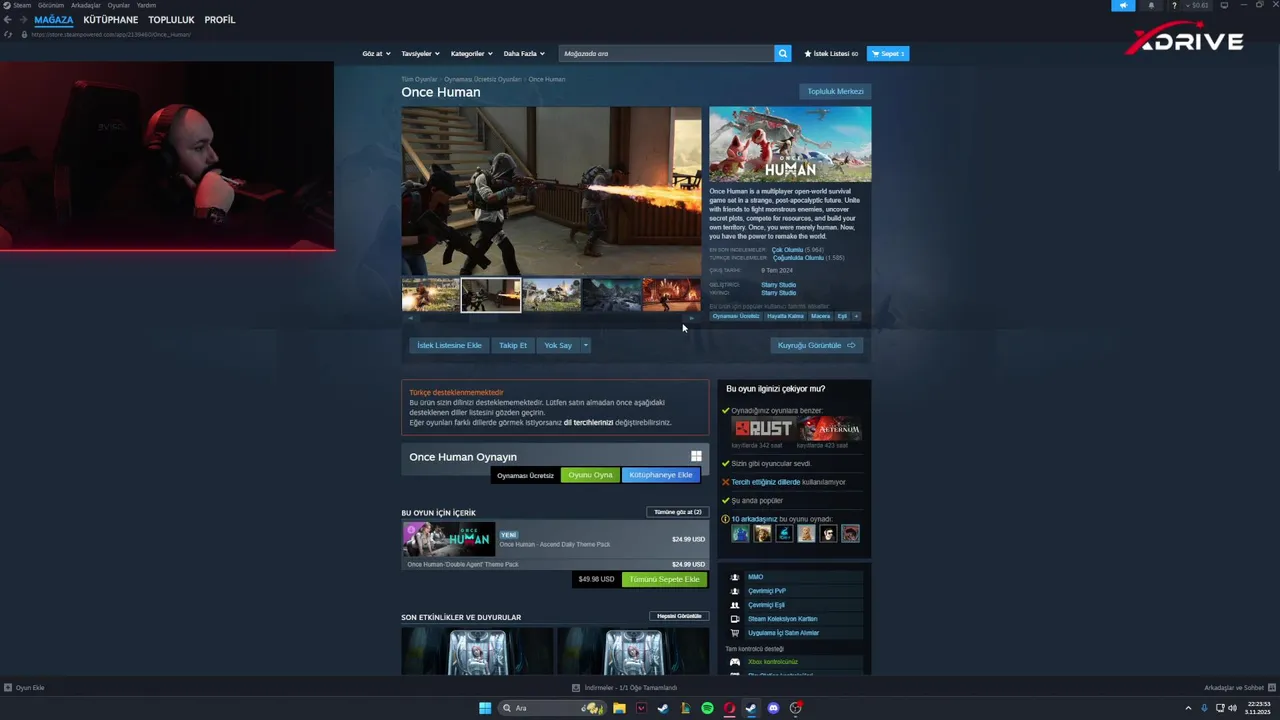This screenshot has width=1280, height=720.
Task: Click Steam Koleksiyon Kartları icon
Action: [735, 619]
